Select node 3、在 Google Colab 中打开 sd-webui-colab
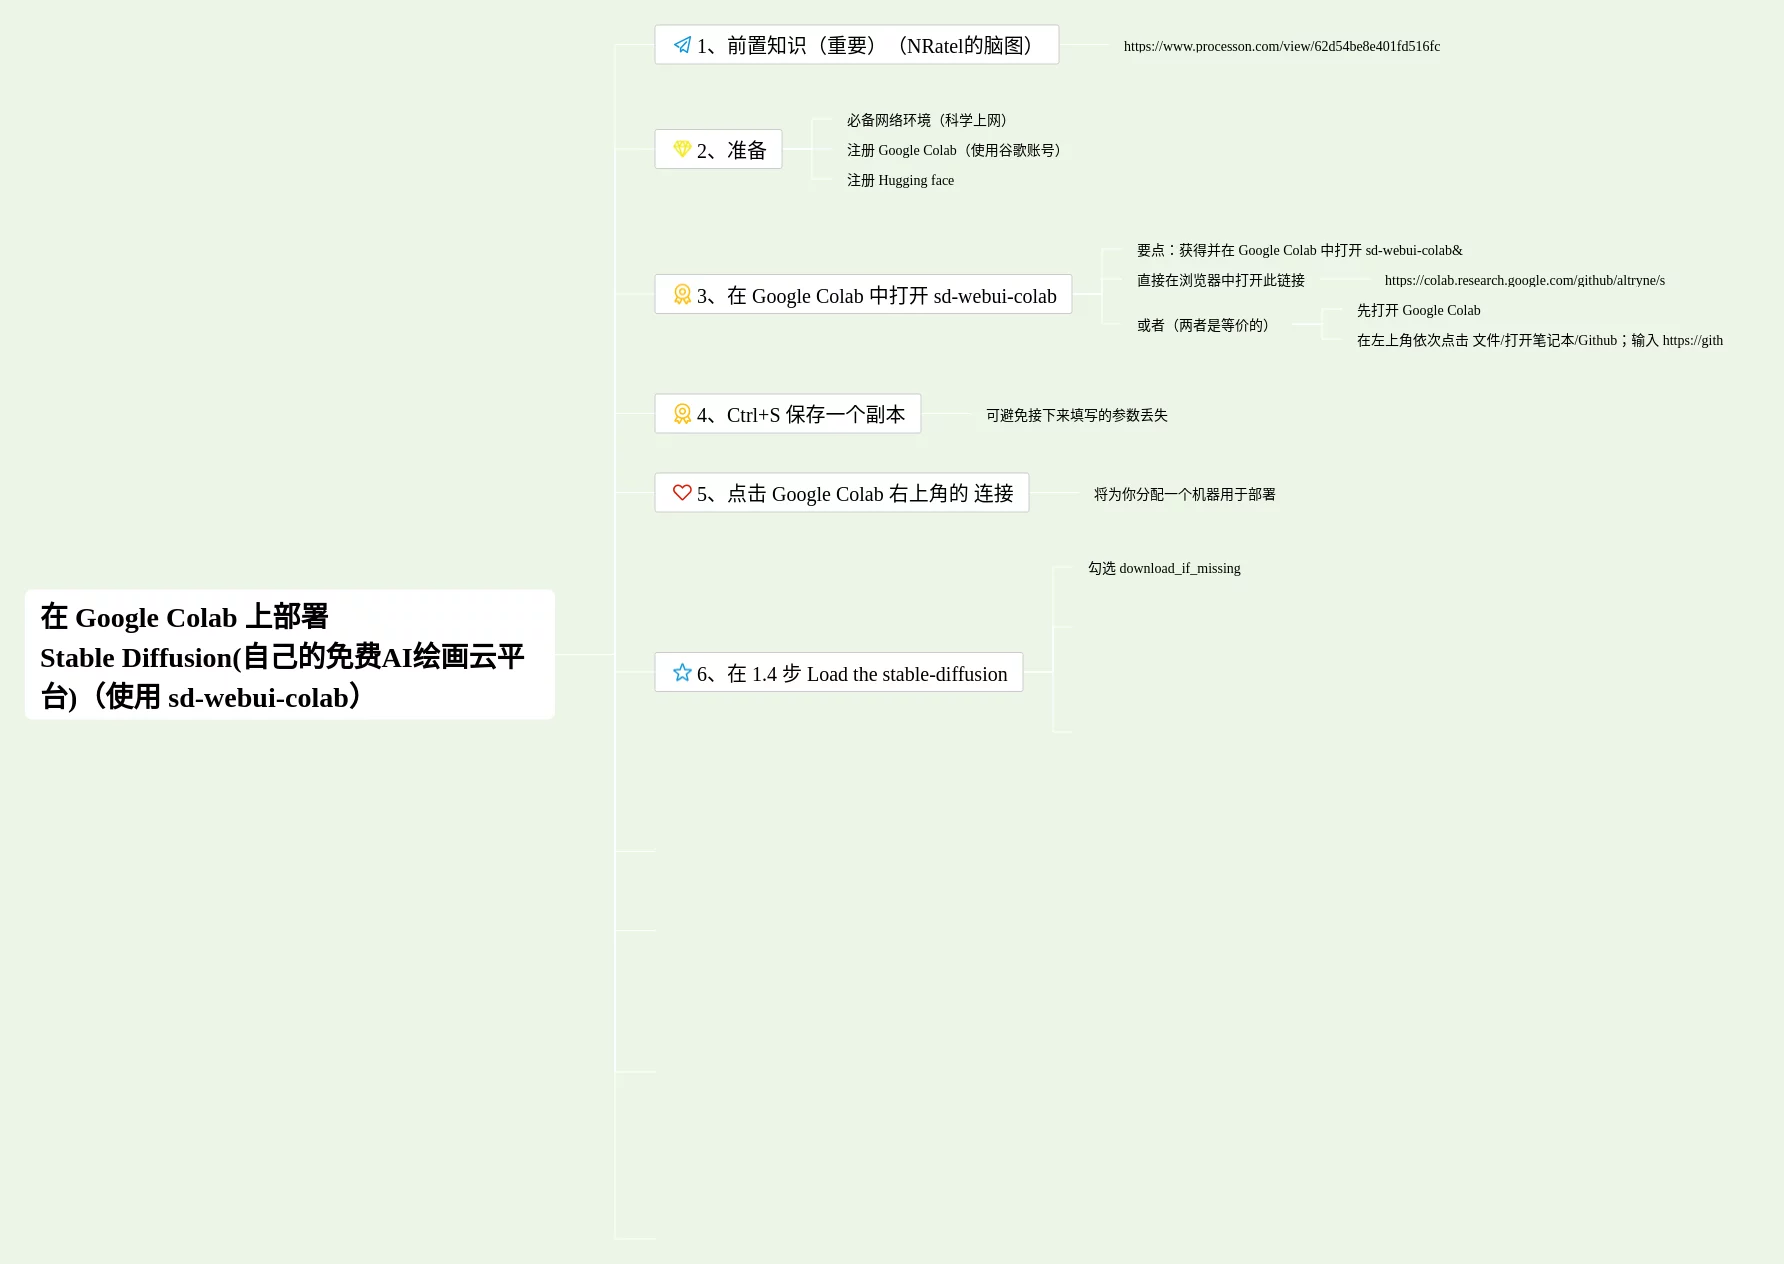Image resolution: width=1784 pixels, height=1264 pixels. 863,294
